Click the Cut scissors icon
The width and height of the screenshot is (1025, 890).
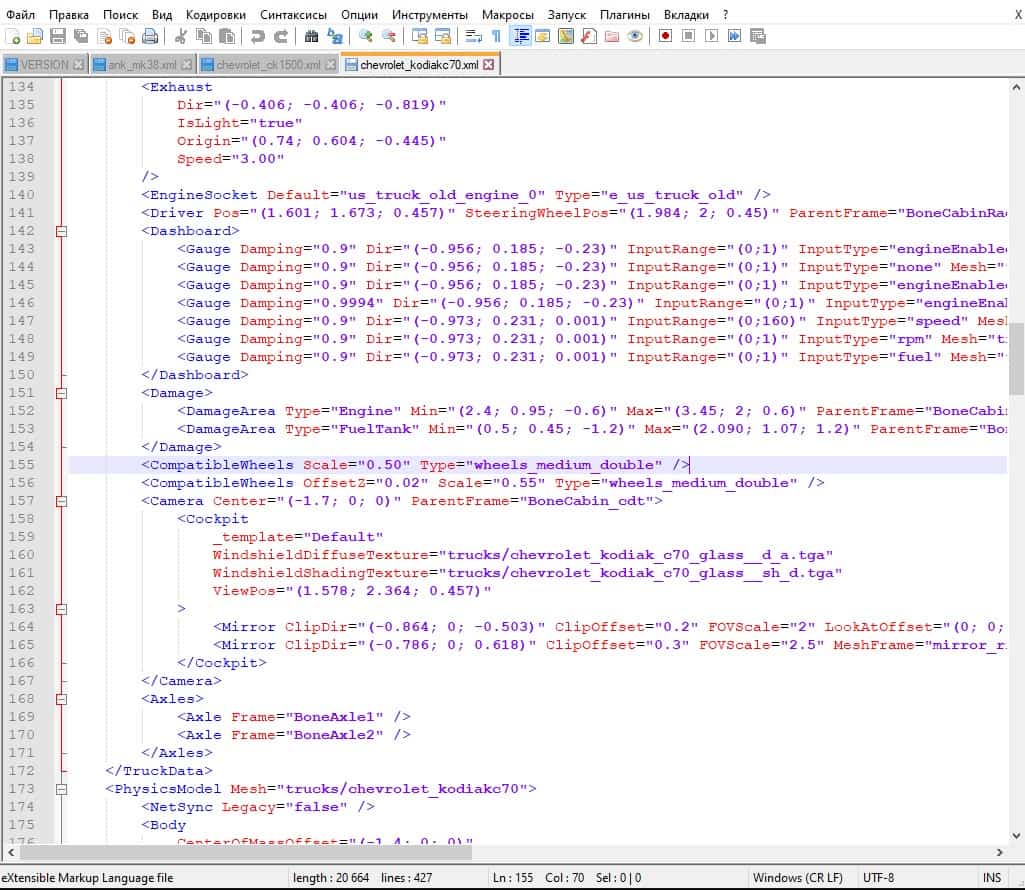[x=181, y=37]
